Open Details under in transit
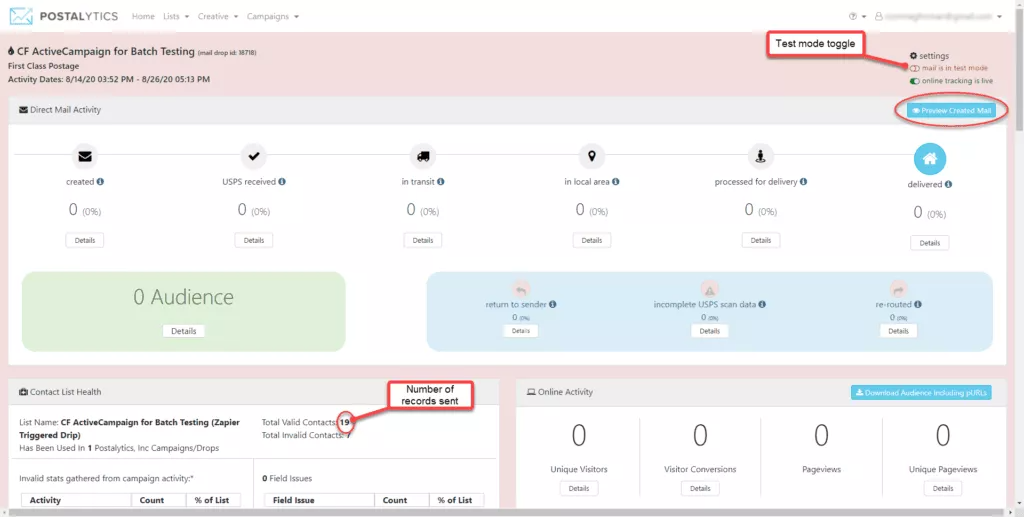 [x=423, y=240]
